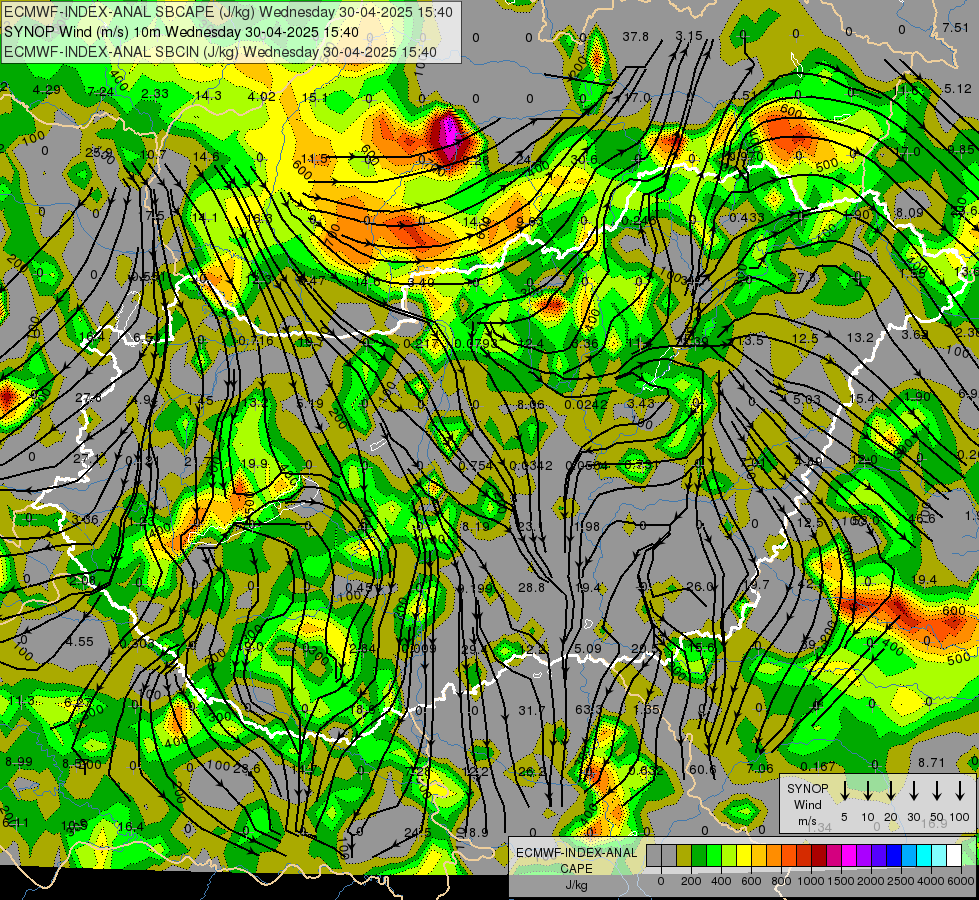The height and width of the screenshot is (900, 979).
Task: Click the title line 'ECMWF-INDEX-ANAL SBCIN (J/kg)'
Action: click(220, 52)
